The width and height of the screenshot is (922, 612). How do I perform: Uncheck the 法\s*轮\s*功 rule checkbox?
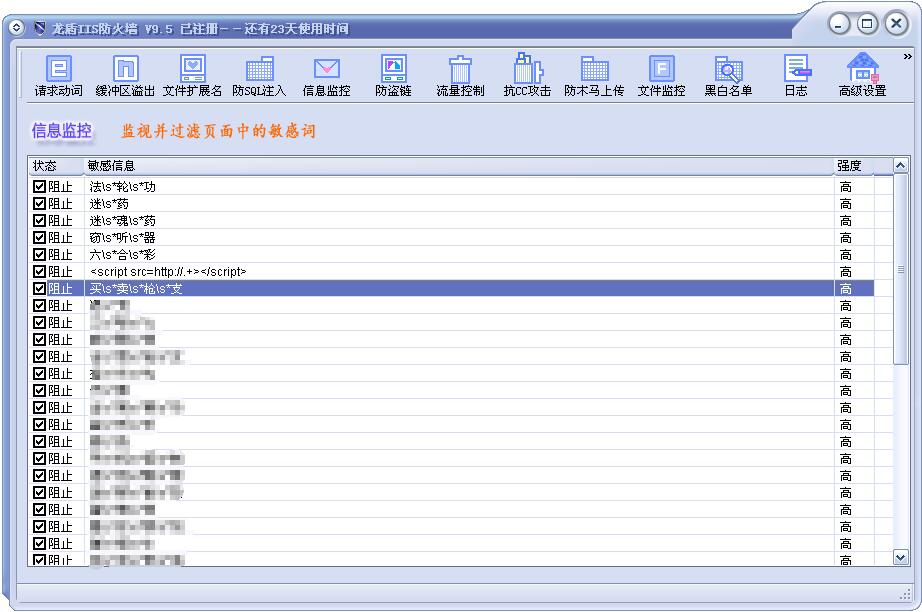tap(39, 186)
